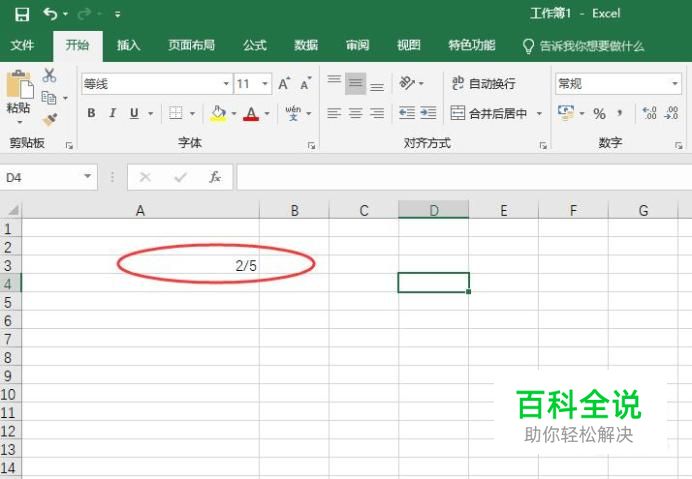Screen dimensions: 692x479
Task: Click the Insert Function fx icon
Action: coord(214,177)
